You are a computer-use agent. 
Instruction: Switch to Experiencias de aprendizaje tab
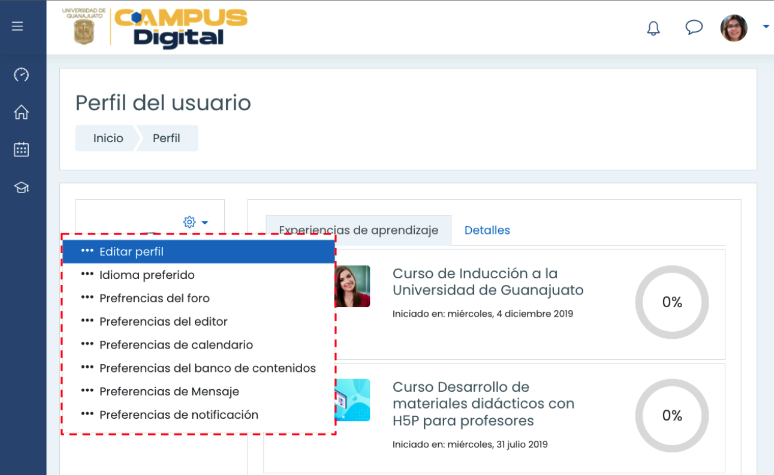359,230
